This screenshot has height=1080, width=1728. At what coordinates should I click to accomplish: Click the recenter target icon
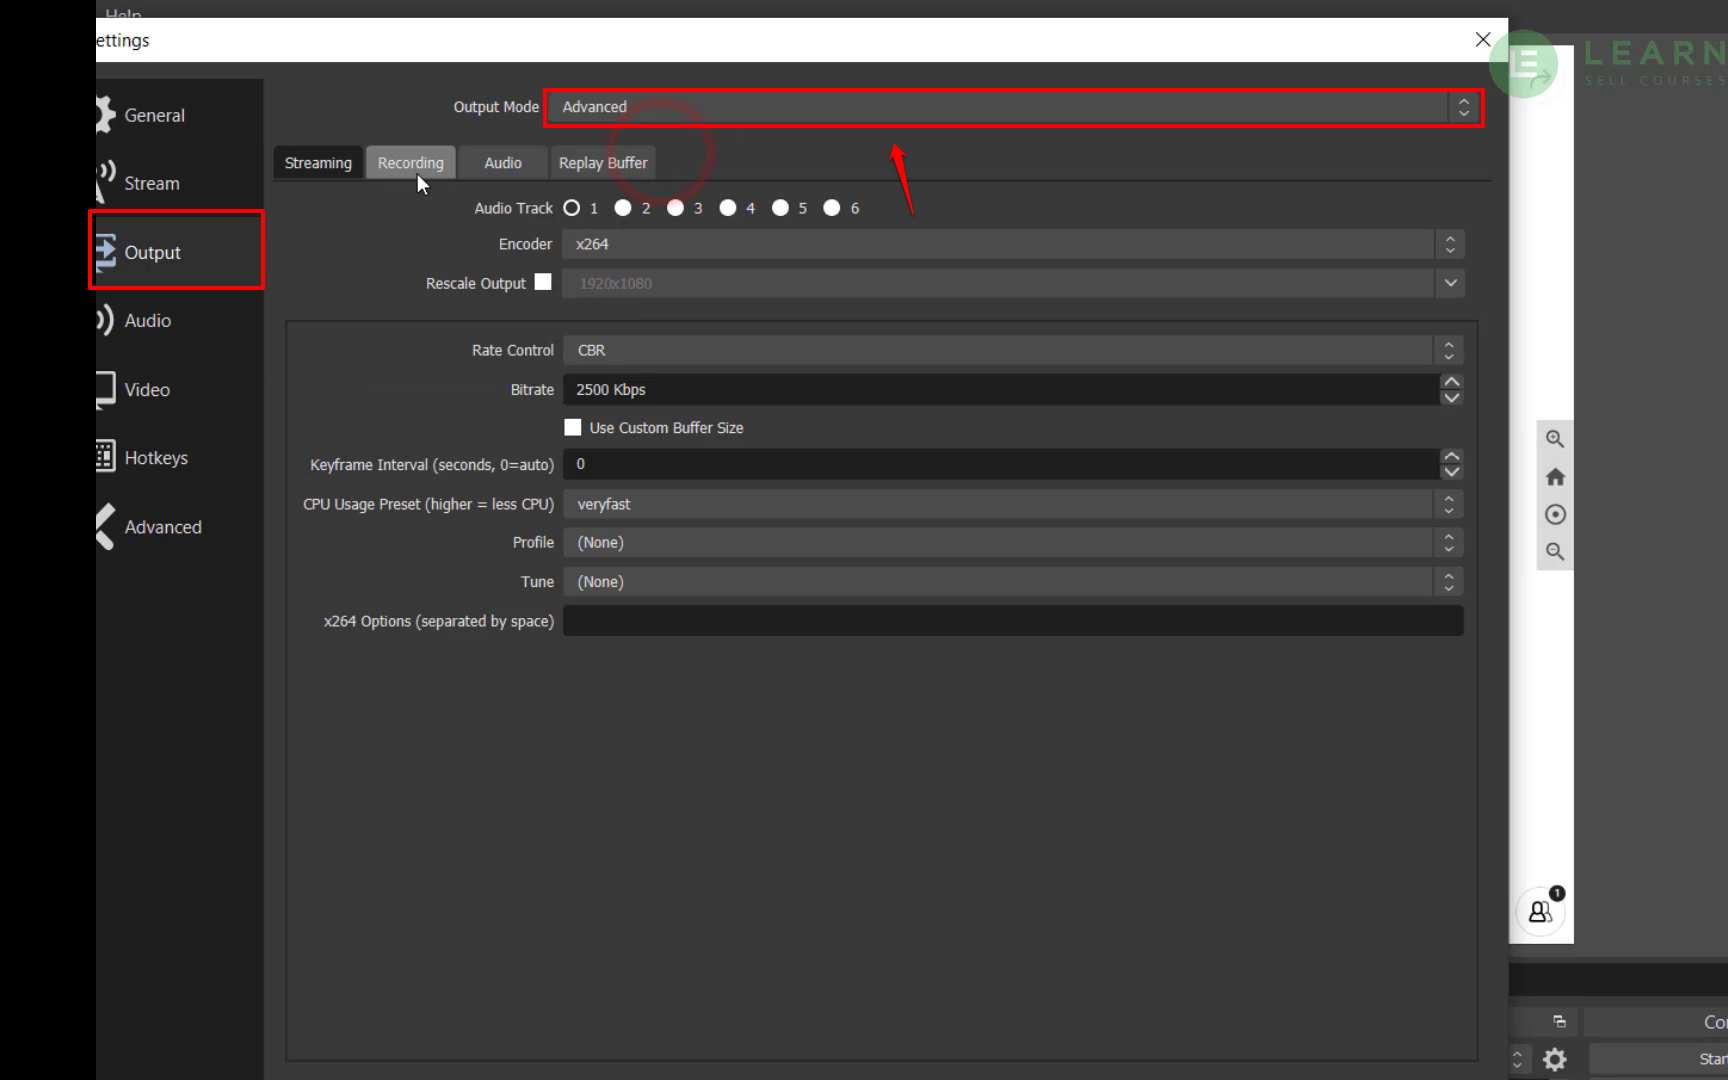coord(1555,514)
